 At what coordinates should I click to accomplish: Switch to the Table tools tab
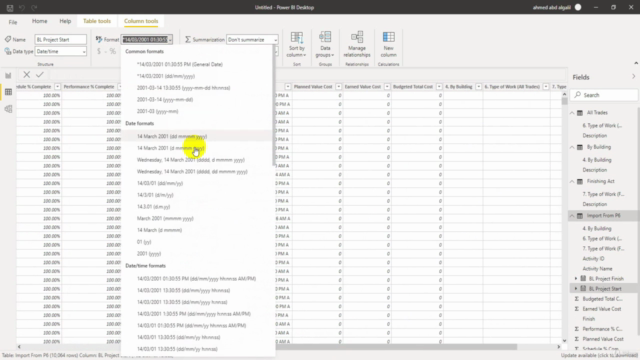pyautogui.click(x=97, y=21)
